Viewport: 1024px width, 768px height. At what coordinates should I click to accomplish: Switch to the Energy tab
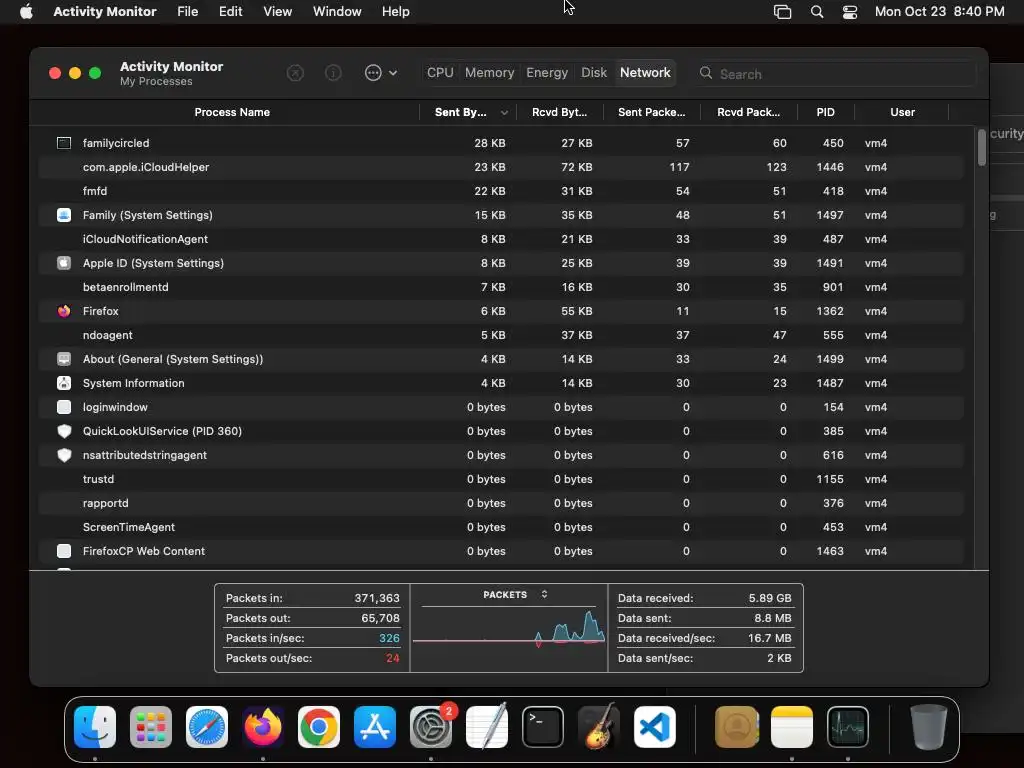point(547,72)
